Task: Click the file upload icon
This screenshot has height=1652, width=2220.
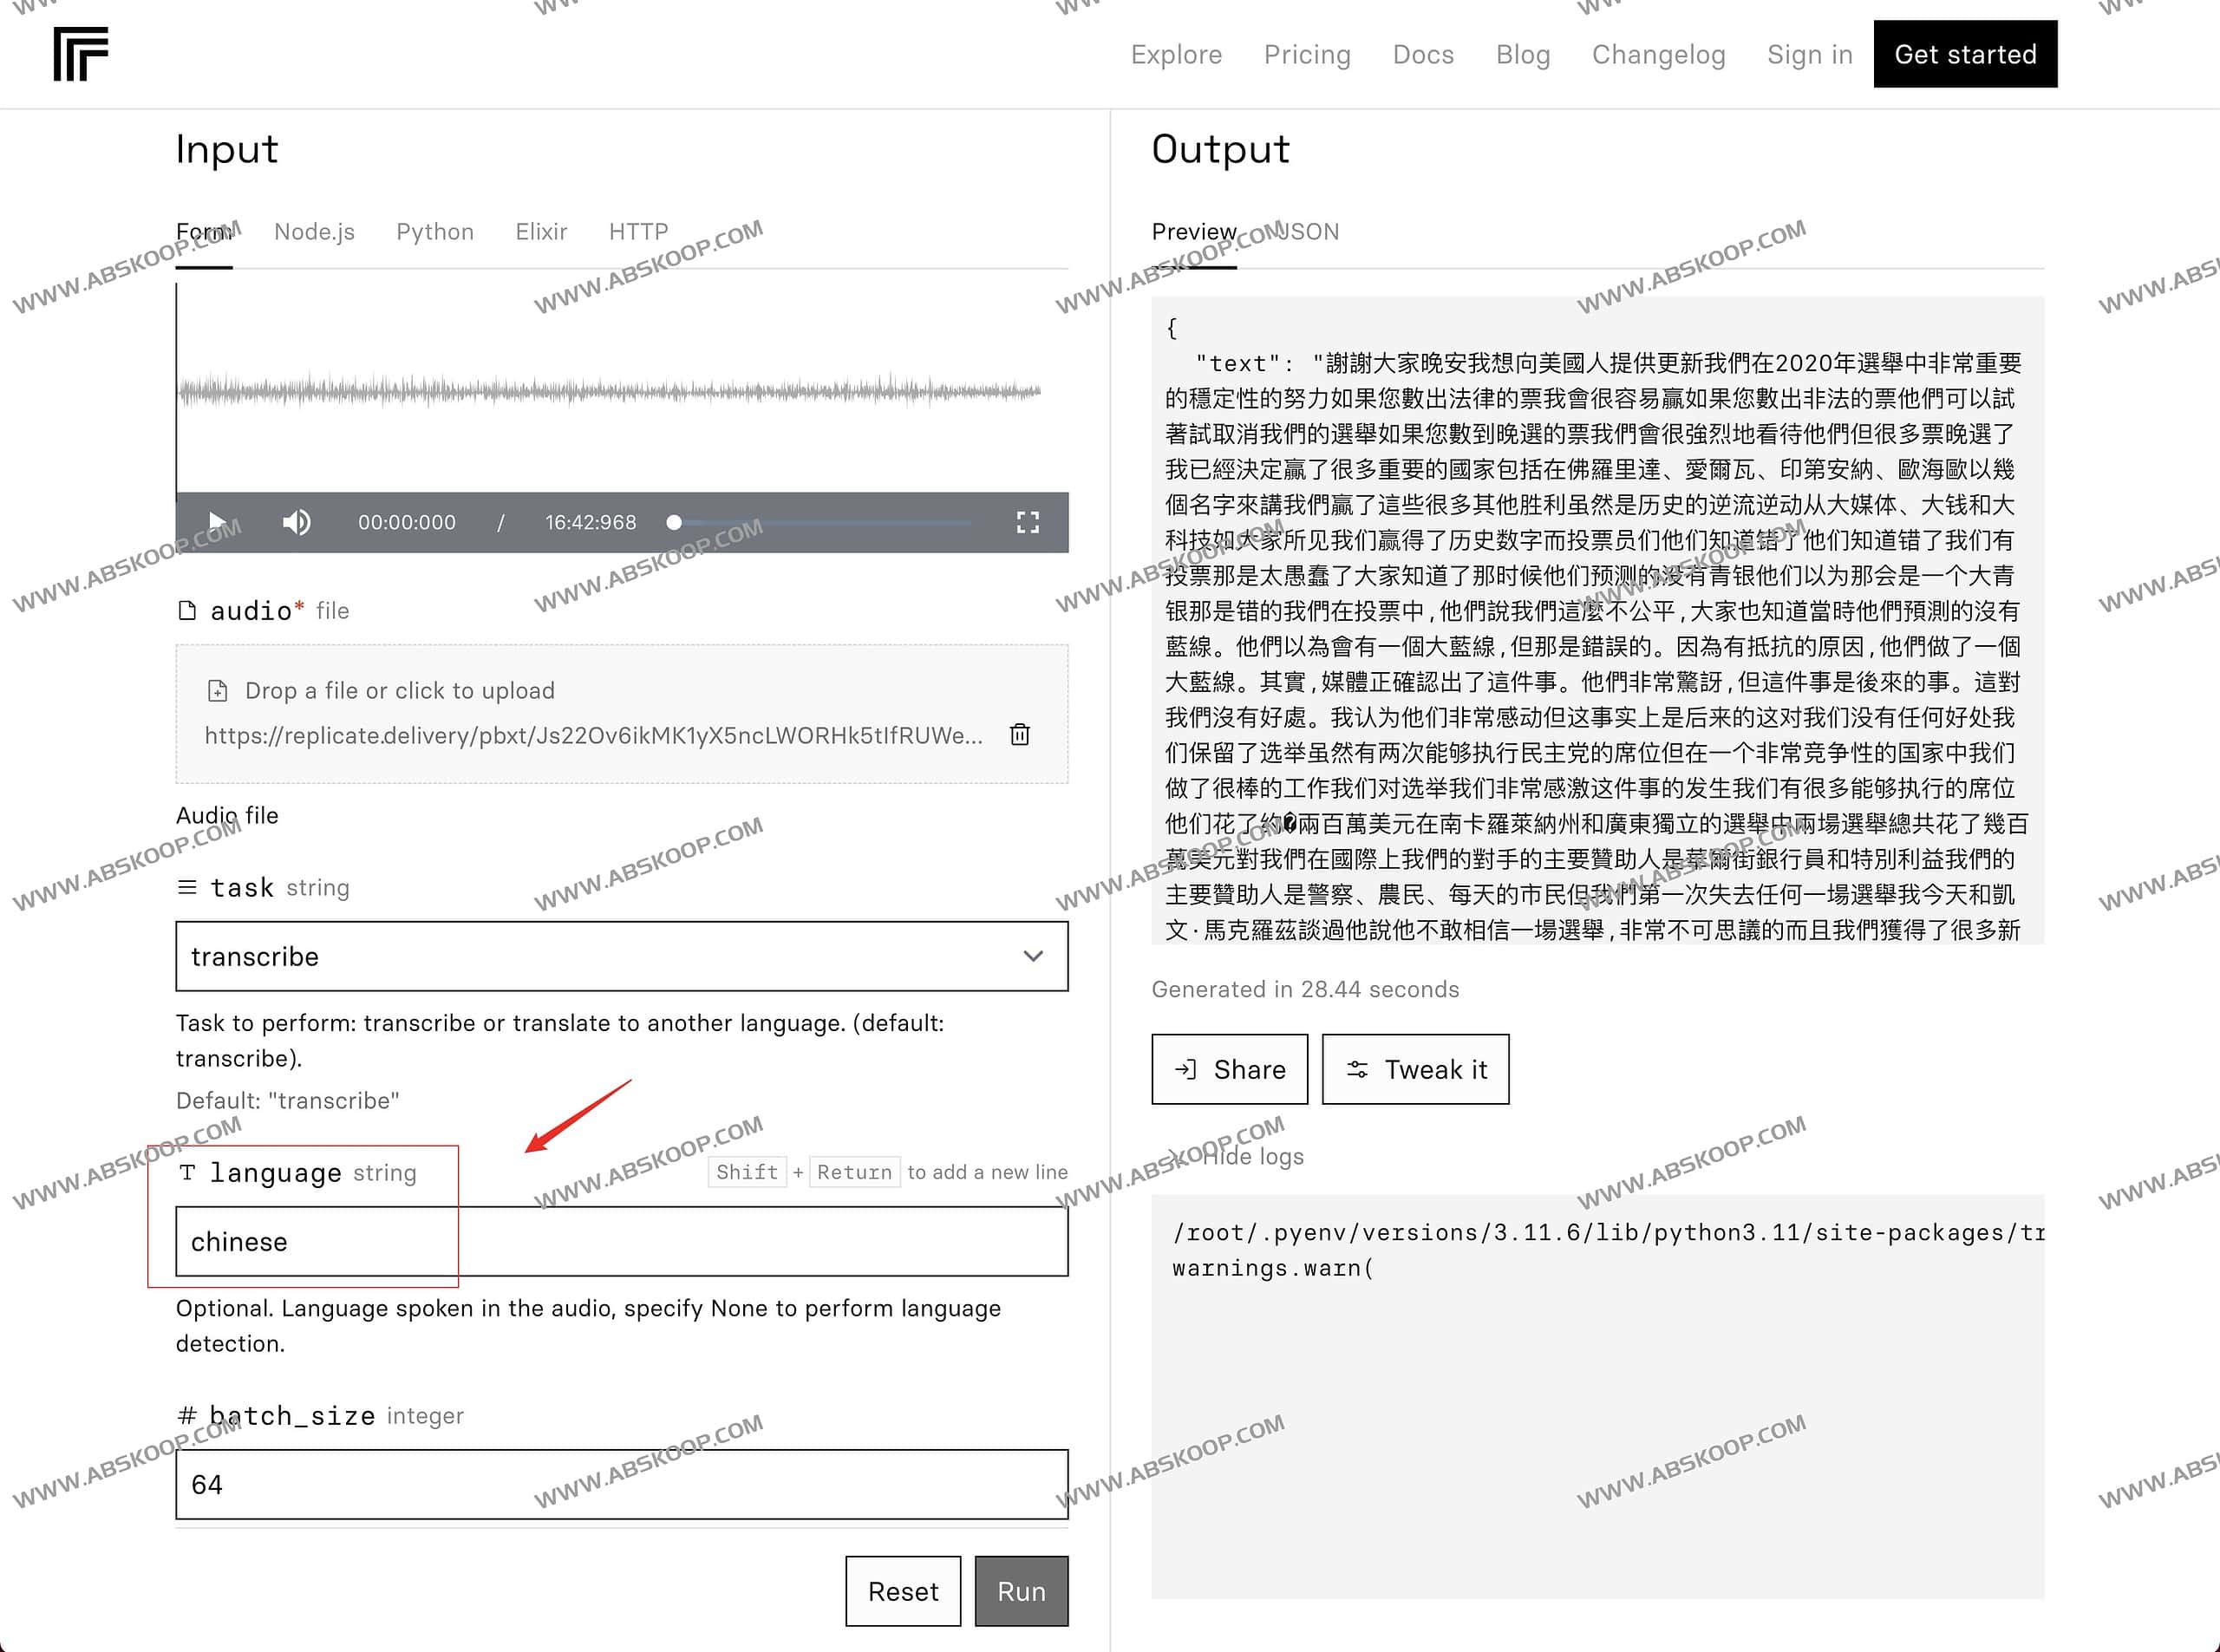Action: point(217,690)
